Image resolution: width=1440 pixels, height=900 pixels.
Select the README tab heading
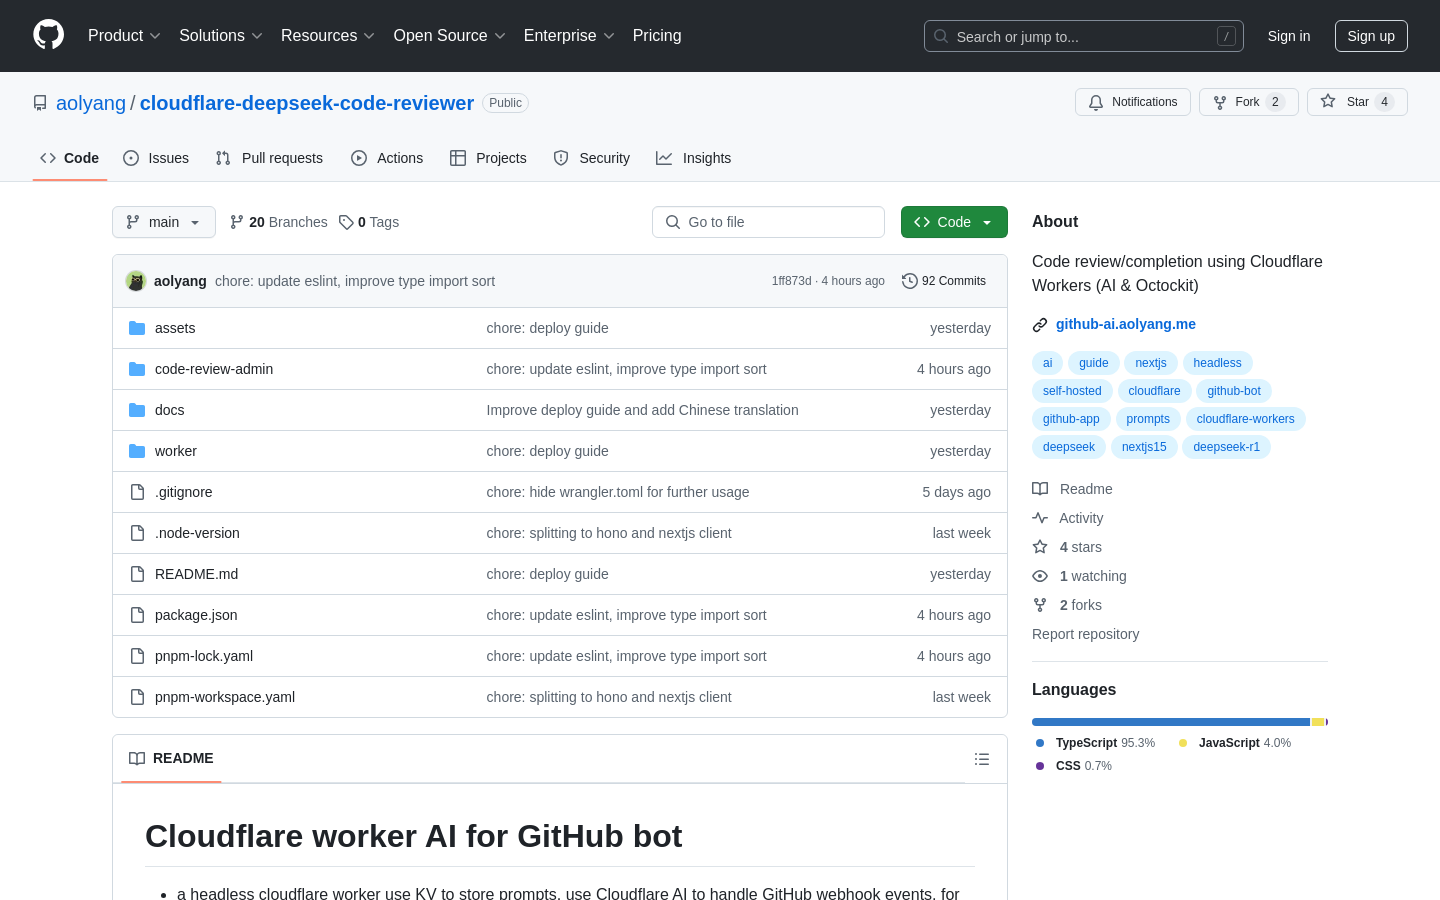[171, 758]
